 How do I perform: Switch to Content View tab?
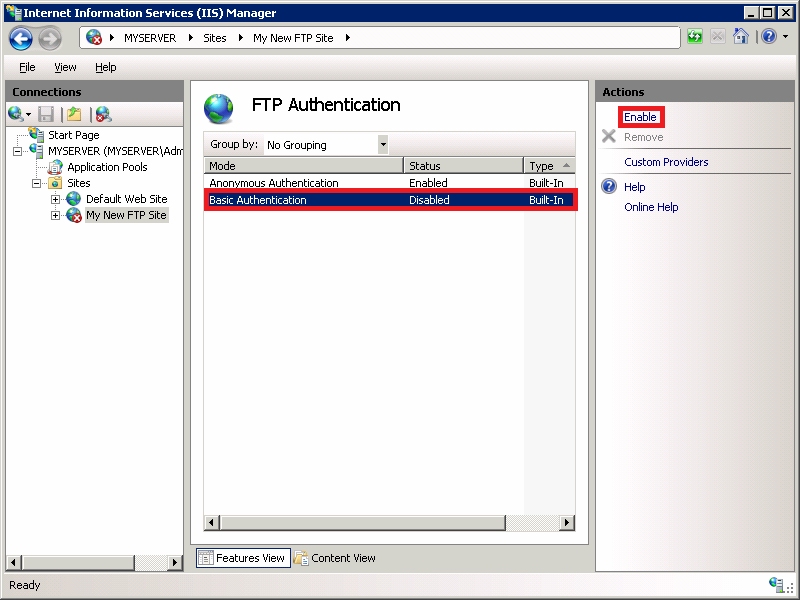click(x=336, y=558)
